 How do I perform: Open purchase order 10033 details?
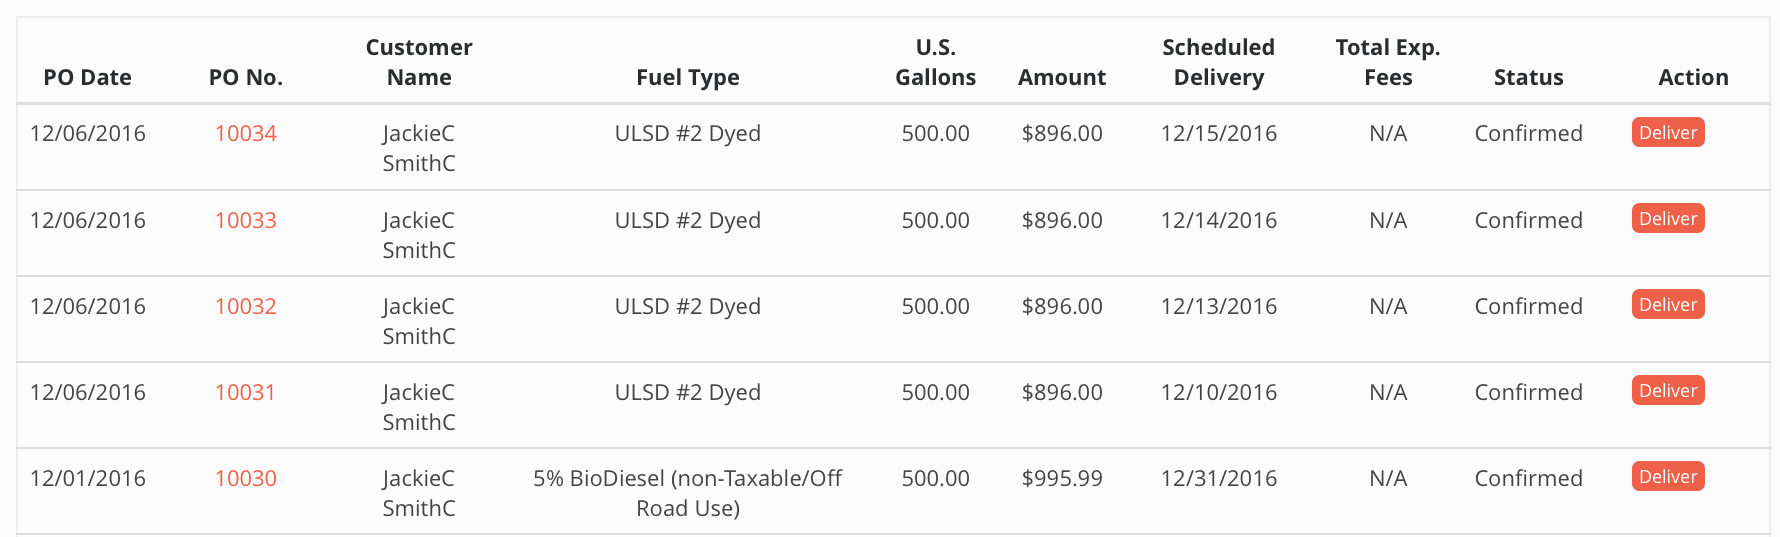[x=246, y=220]
